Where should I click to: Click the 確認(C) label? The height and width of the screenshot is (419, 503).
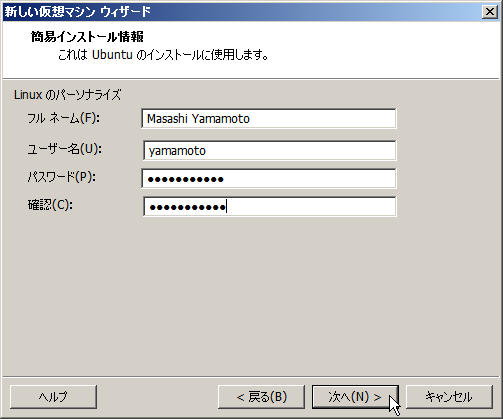click(x=50, y=205)
